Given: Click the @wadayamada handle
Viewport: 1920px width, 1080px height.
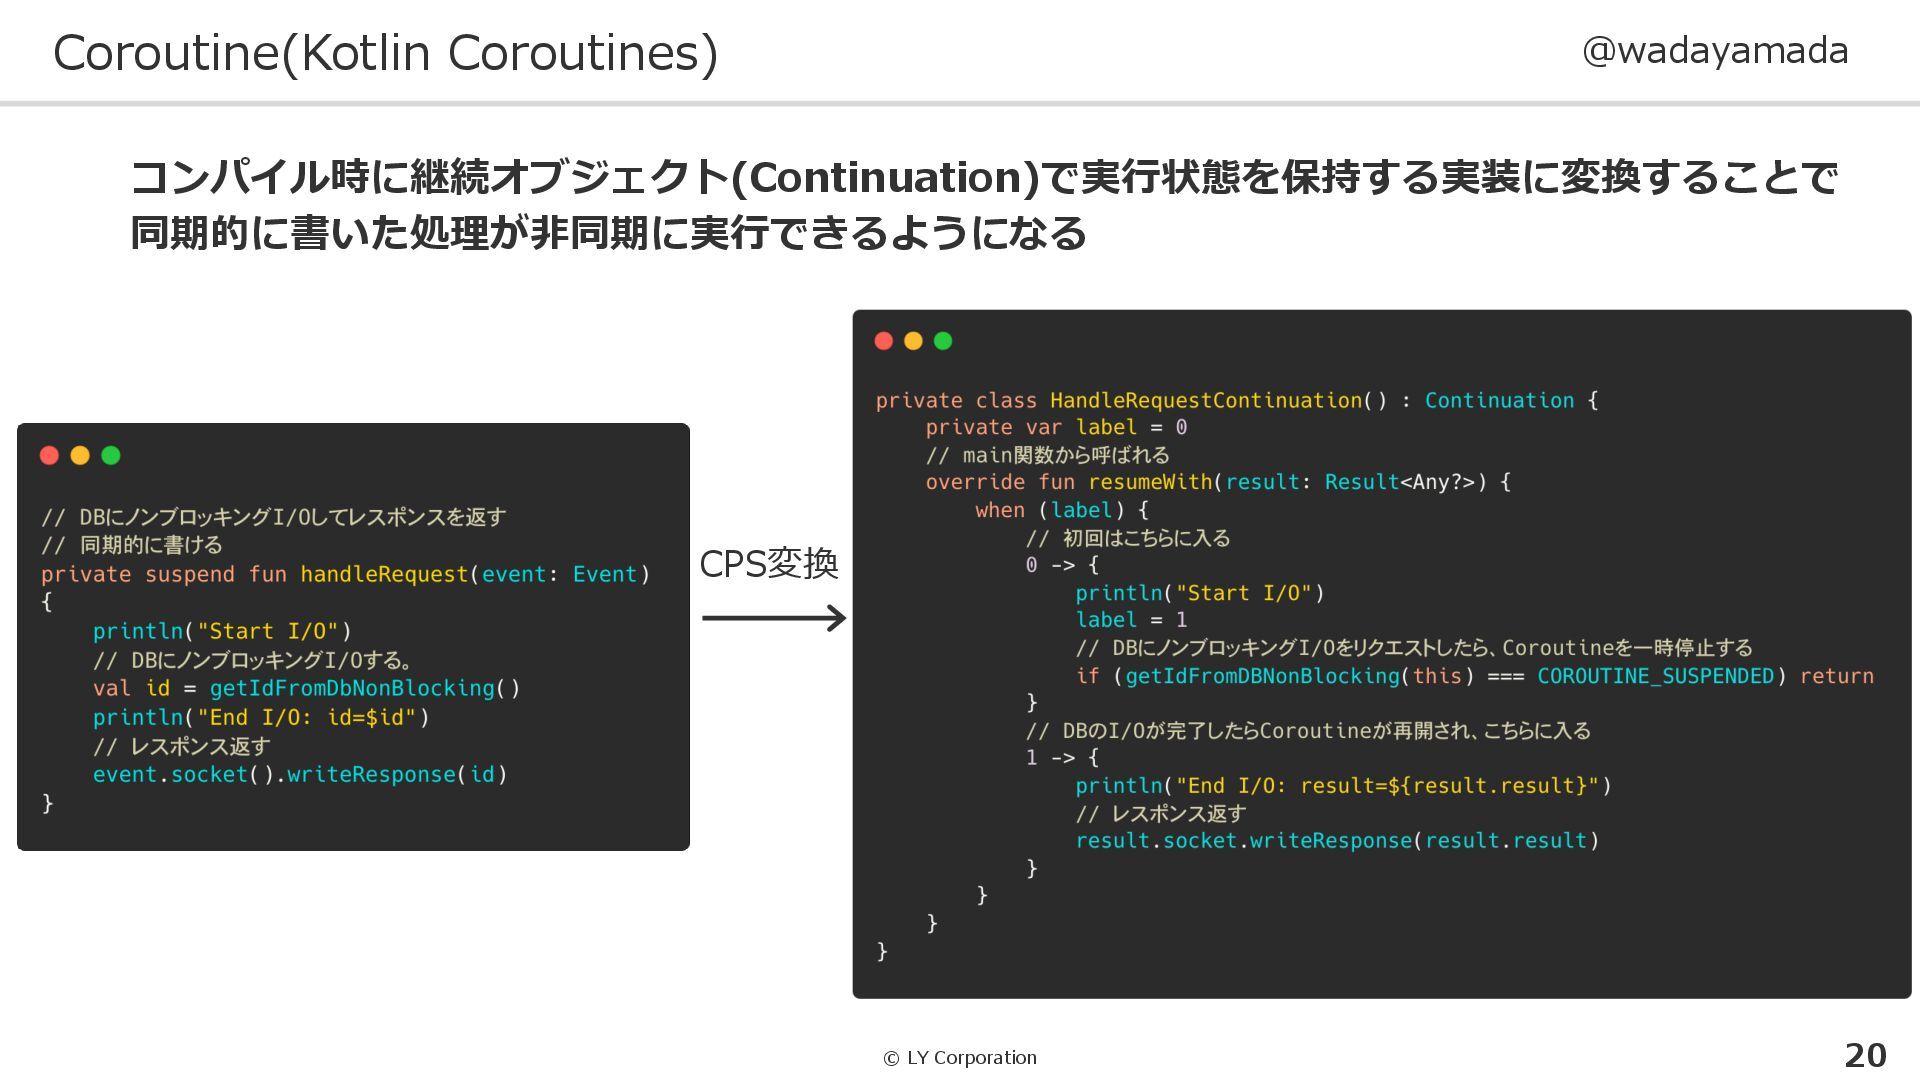Looking at the screenshot, I should 1714,50.
